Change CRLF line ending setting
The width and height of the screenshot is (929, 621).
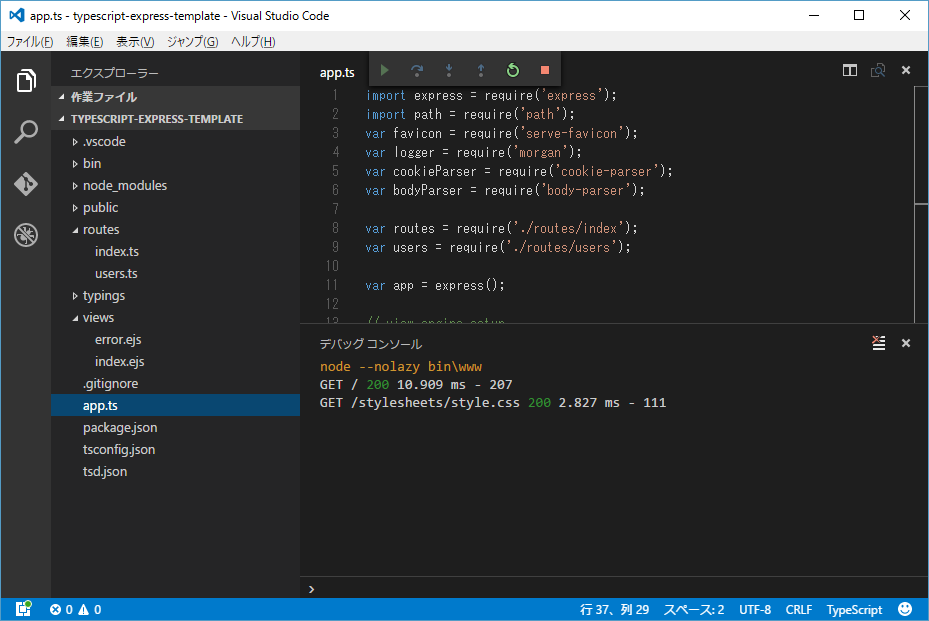coord(799,609)
